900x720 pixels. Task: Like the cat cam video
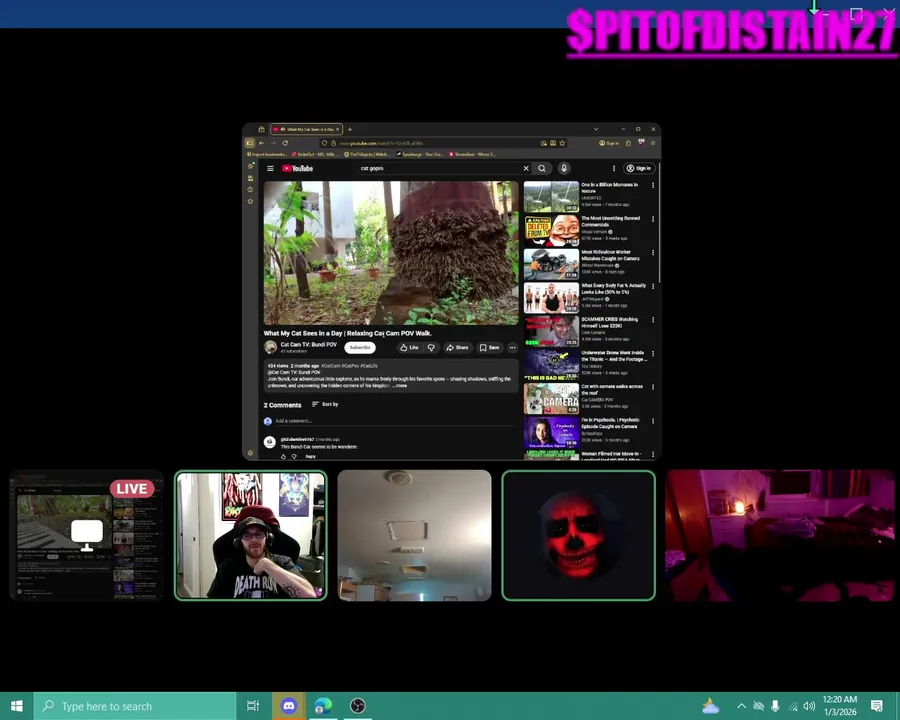pyautogui.click(x=409, y=347)
